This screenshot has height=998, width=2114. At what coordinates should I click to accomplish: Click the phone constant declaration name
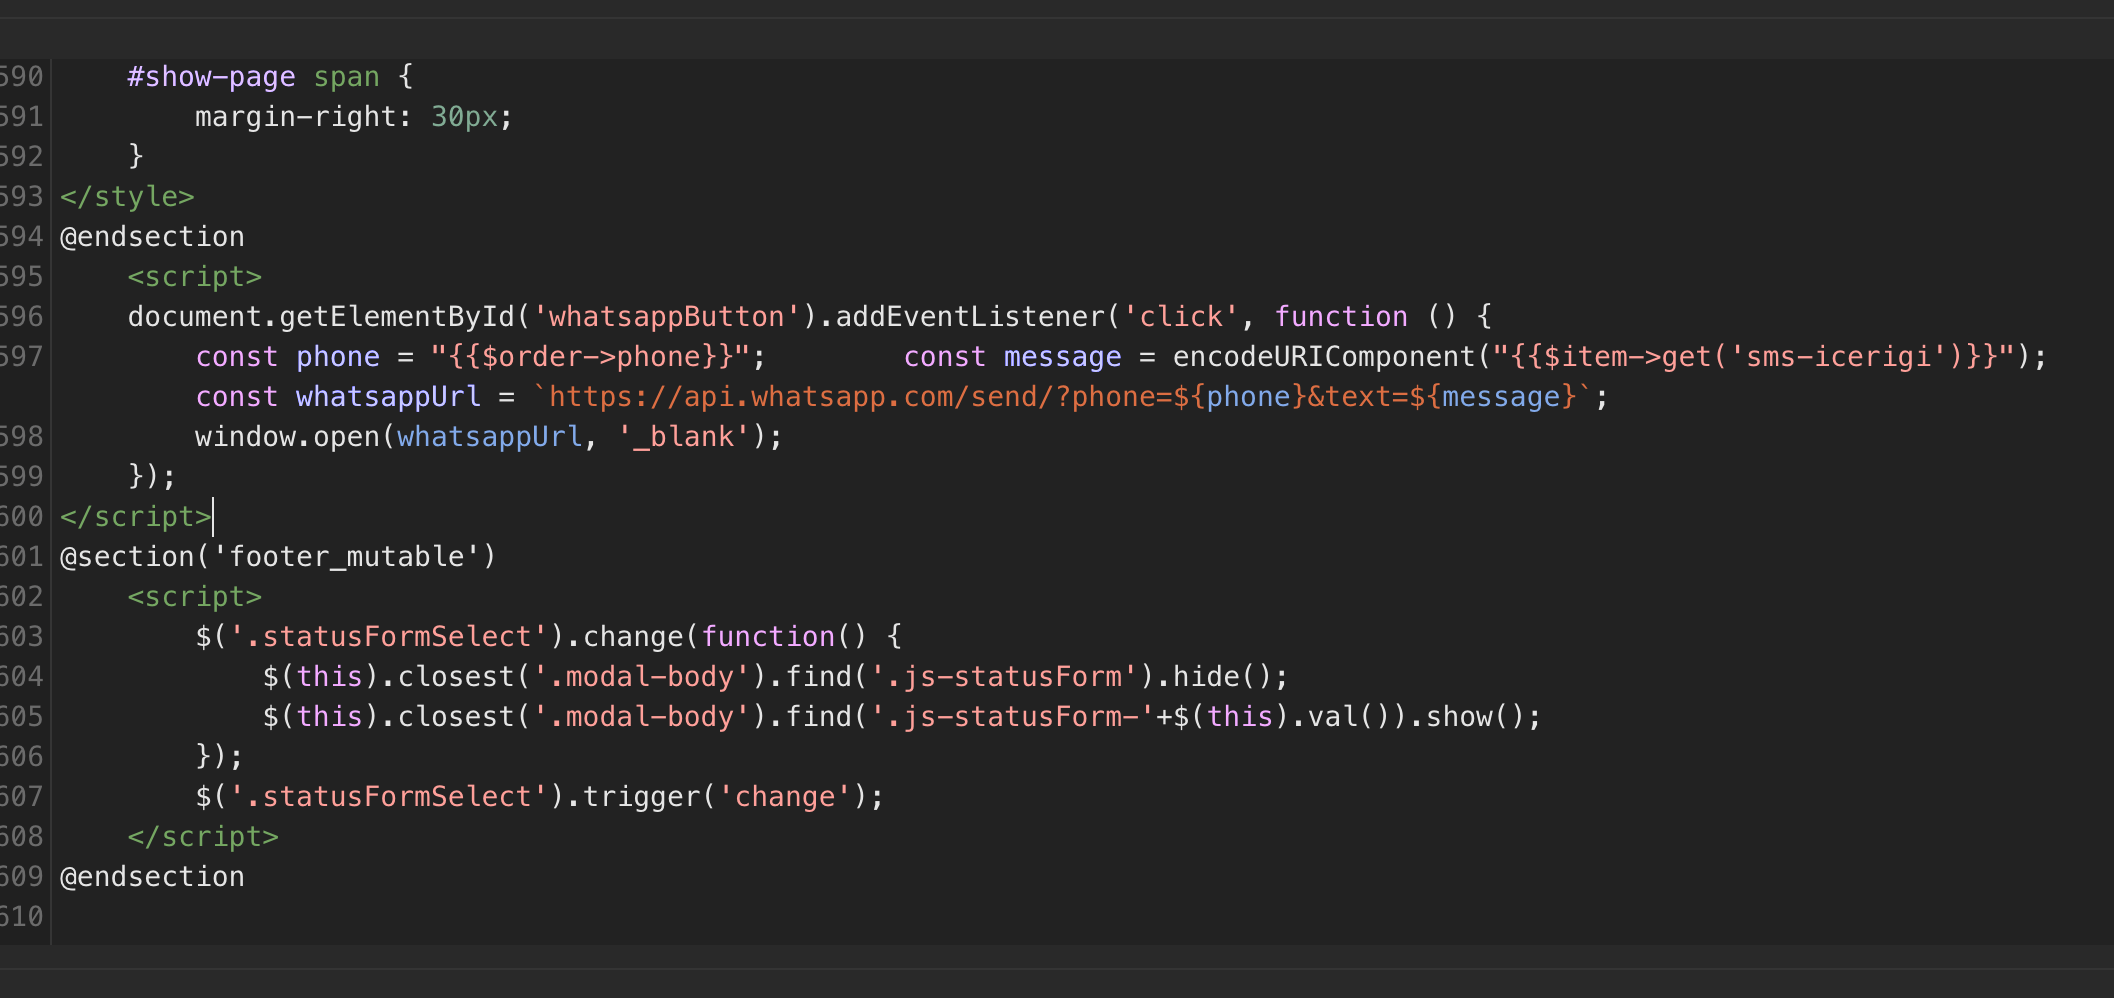tap(338, 357)
